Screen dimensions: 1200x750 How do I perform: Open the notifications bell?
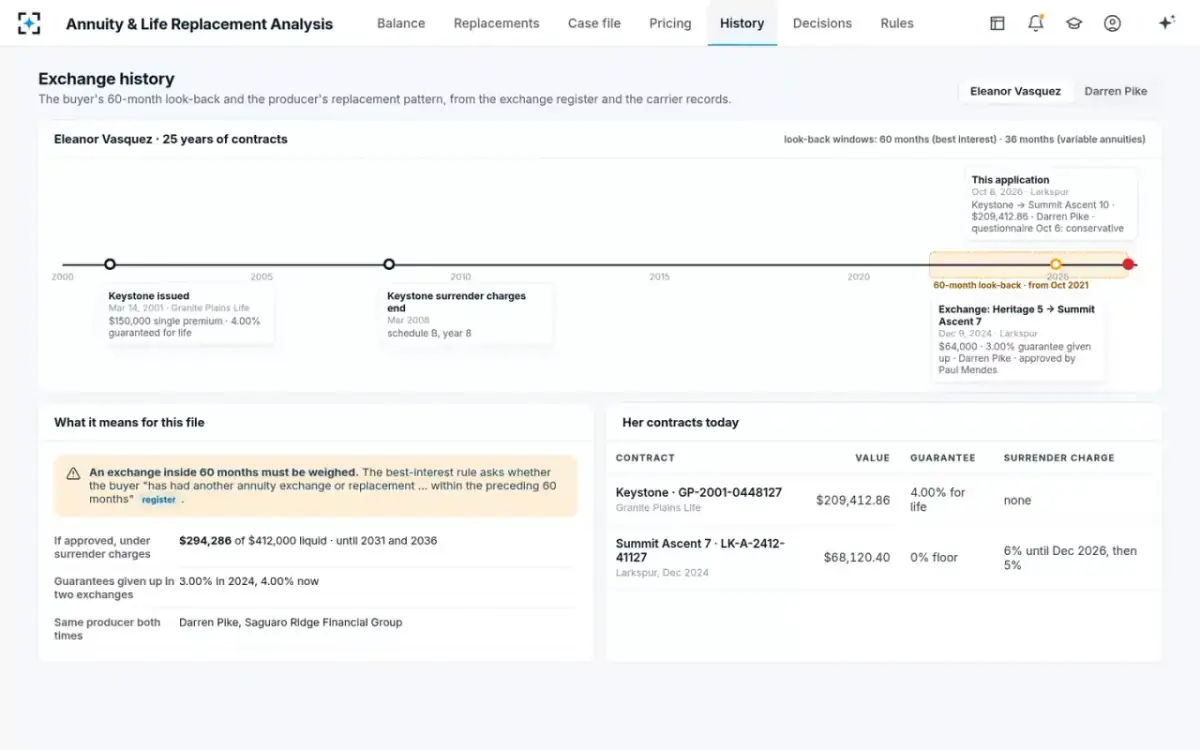(x=1036, y=23)
